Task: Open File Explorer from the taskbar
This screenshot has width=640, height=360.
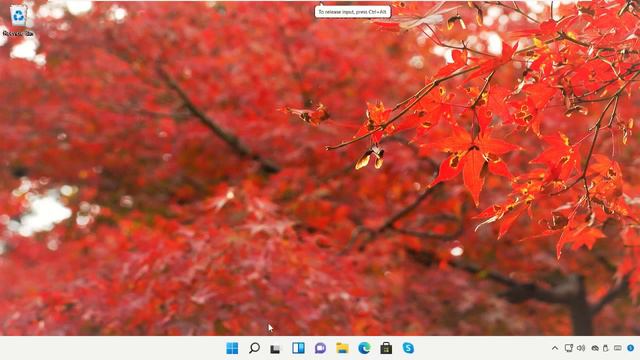Action: (x=342, y=348)
